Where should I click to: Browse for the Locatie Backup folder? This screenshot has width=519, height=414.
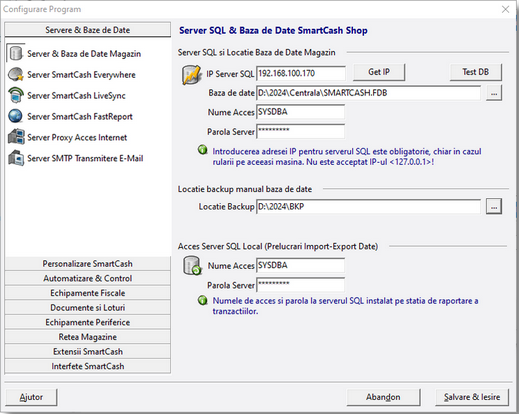pos(494,207)
